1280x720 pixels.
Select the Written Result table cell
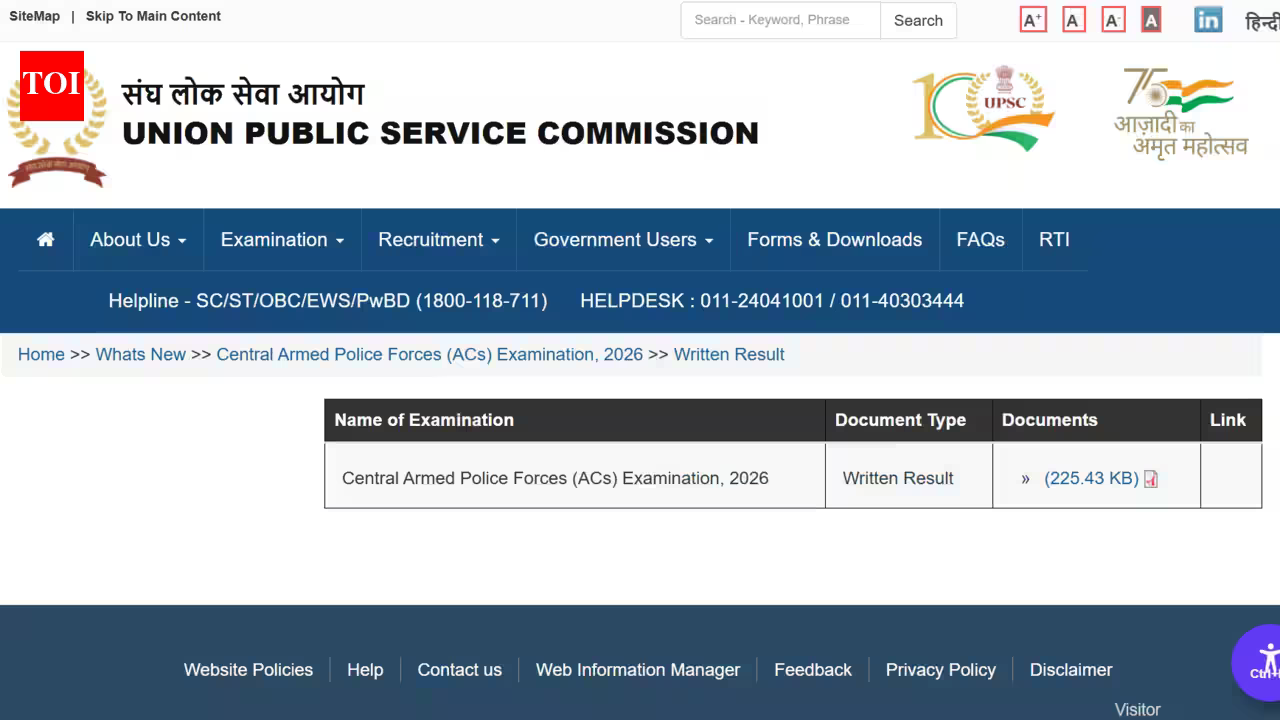click(x=909, y=477)
